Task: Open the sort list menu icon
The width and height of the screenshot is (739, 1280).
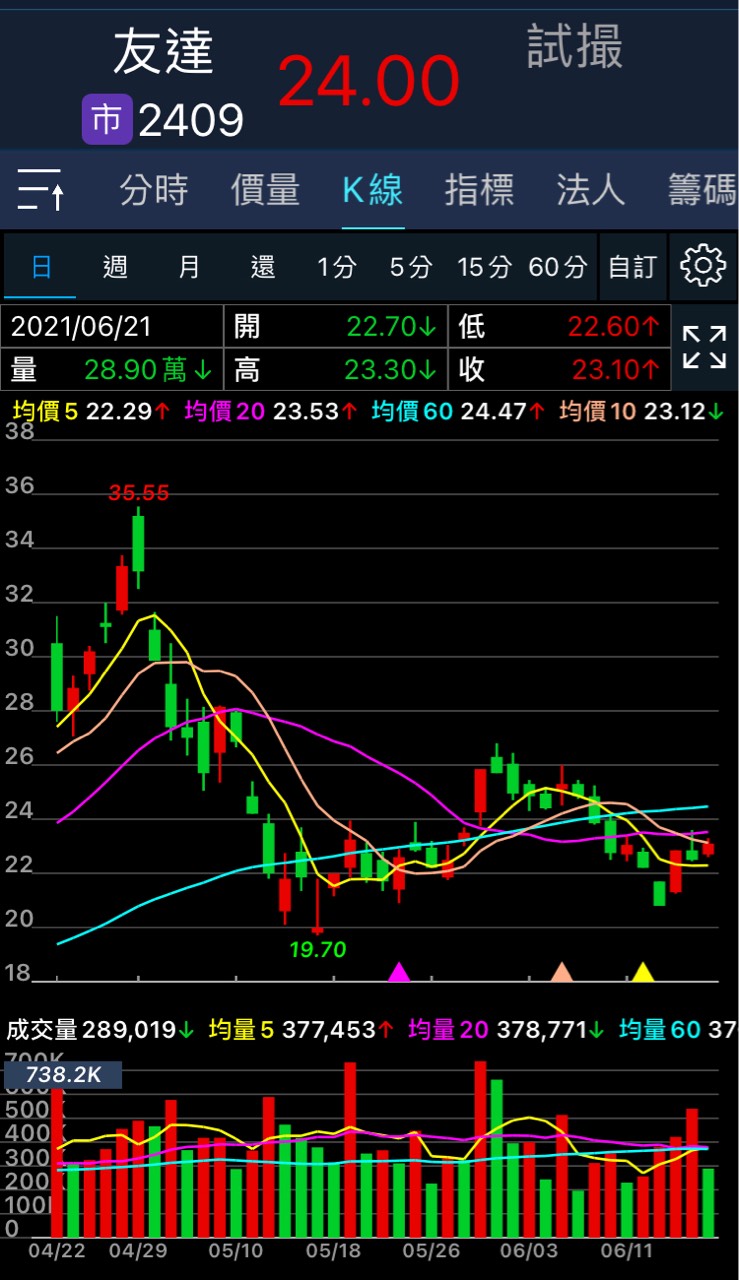Action: point(41,189)
